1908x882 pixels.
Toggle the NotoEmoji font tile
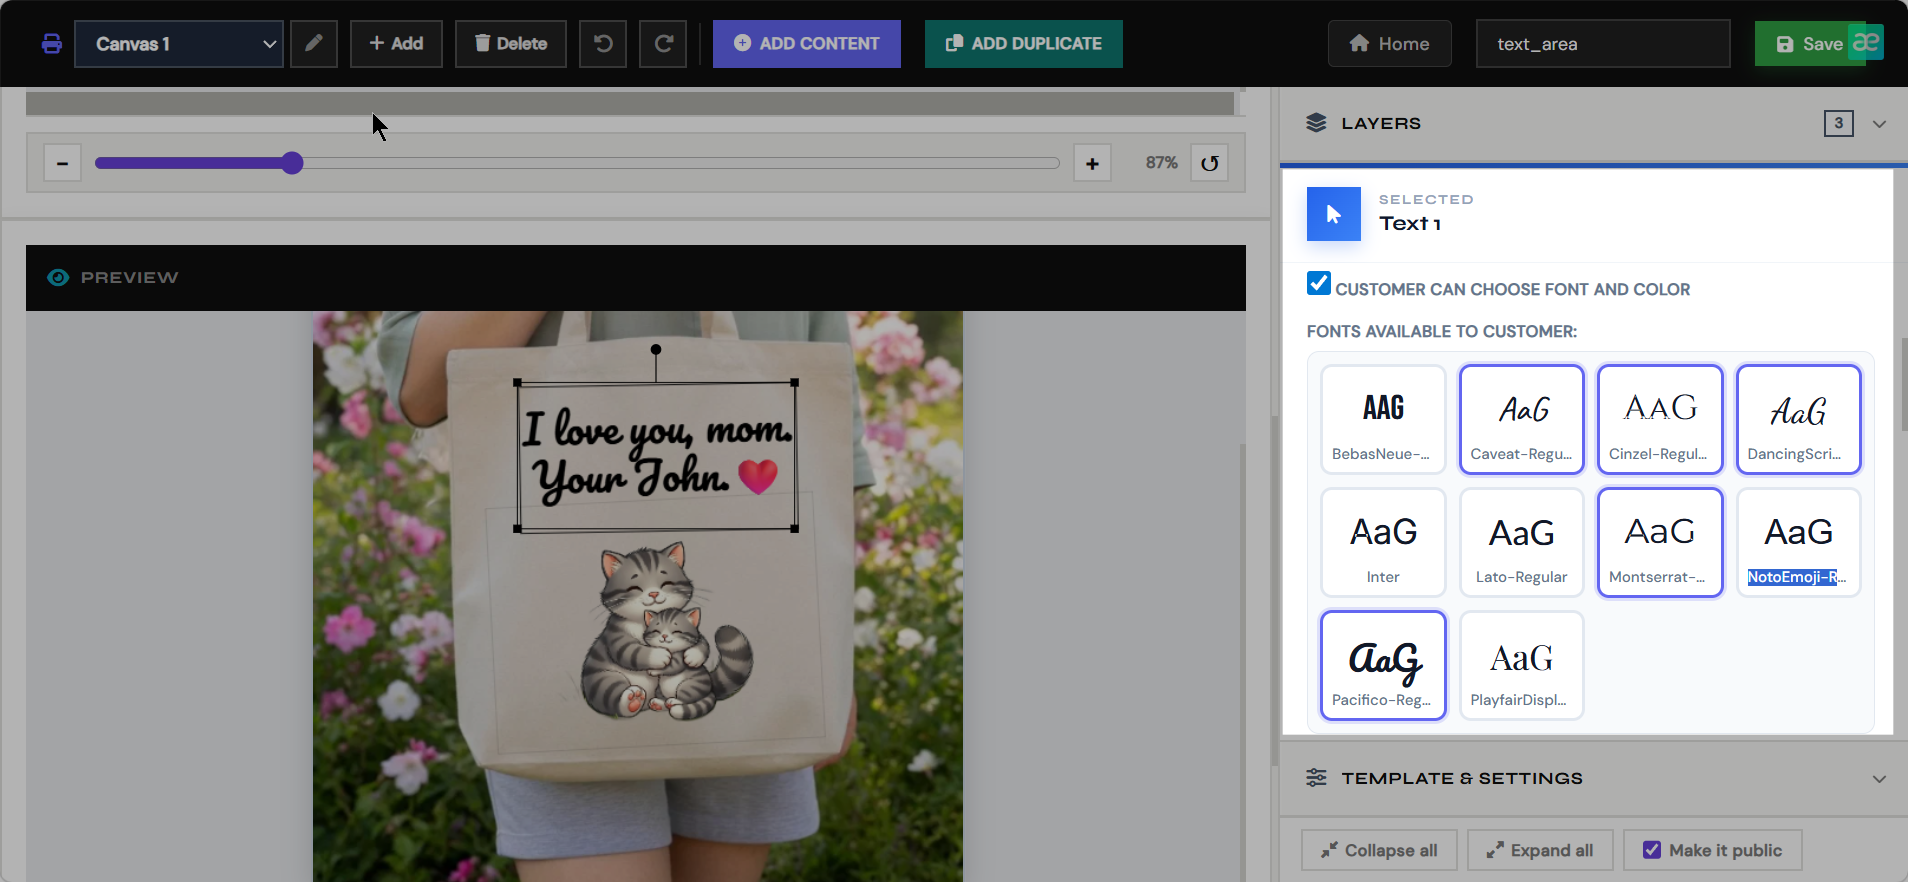(1798, 542)
